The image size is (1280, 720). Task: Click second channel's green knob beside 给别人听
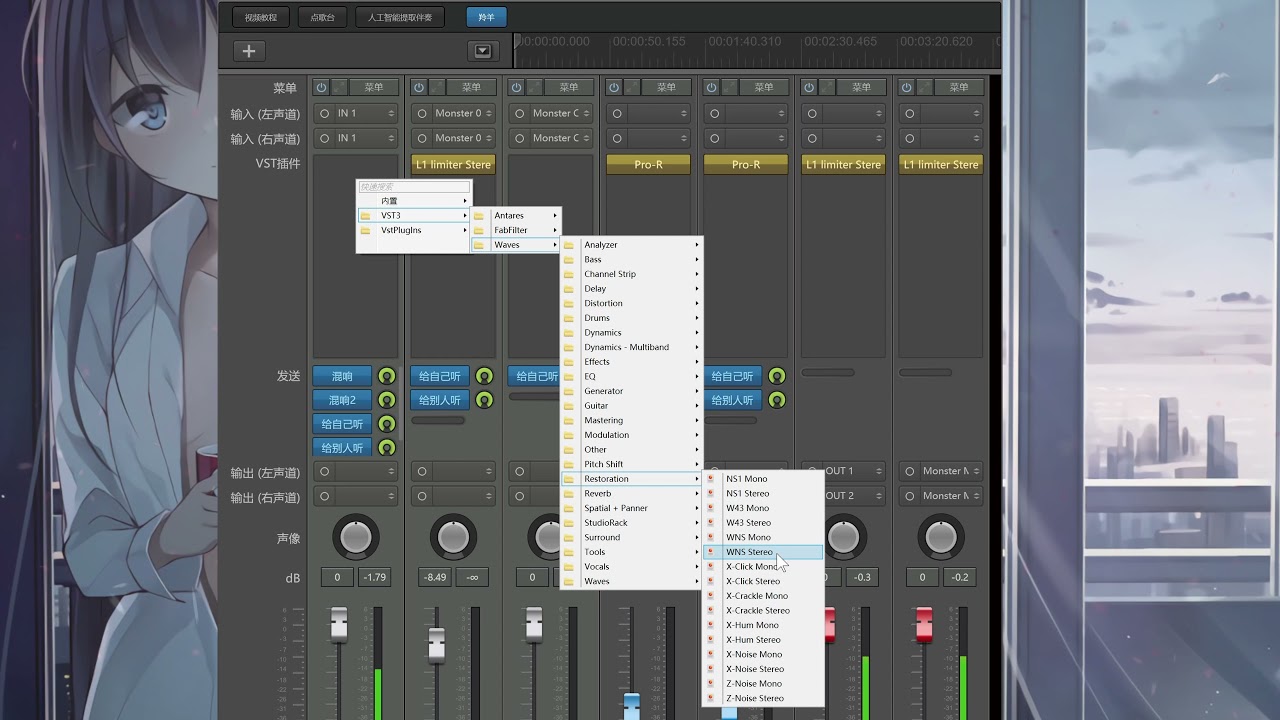(484, 401)
